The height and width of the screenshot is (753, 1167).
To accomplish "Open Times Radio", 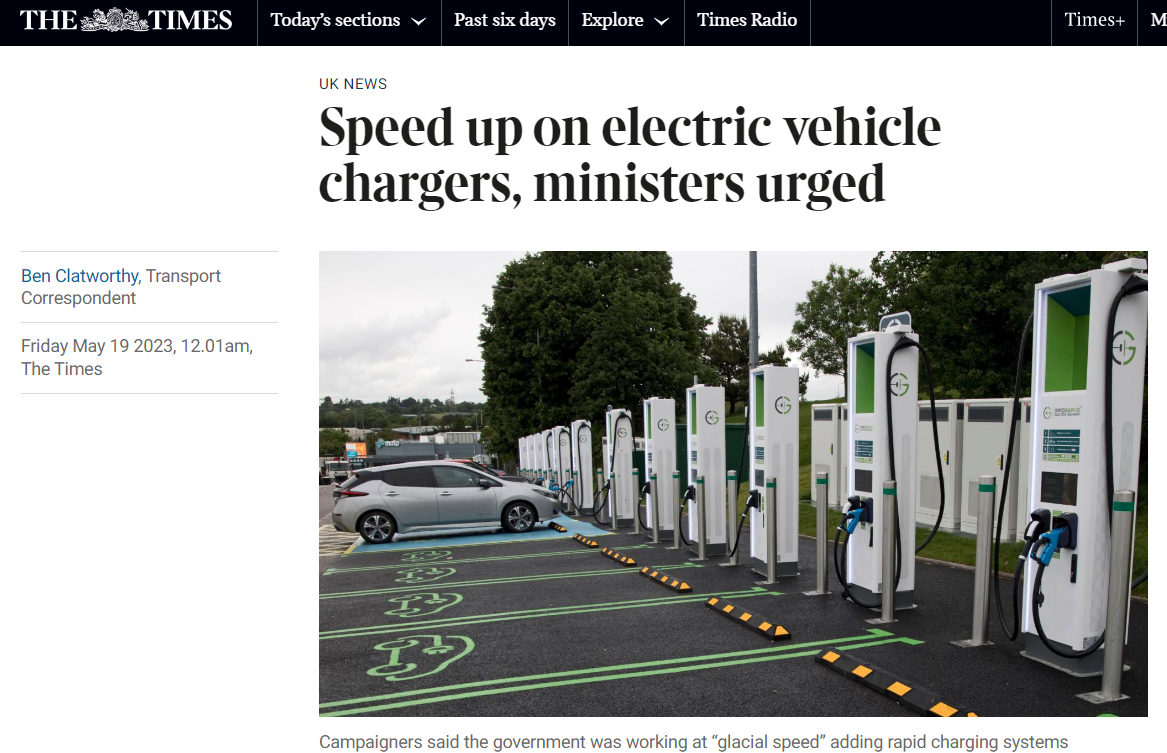I will tap(747, 21).
